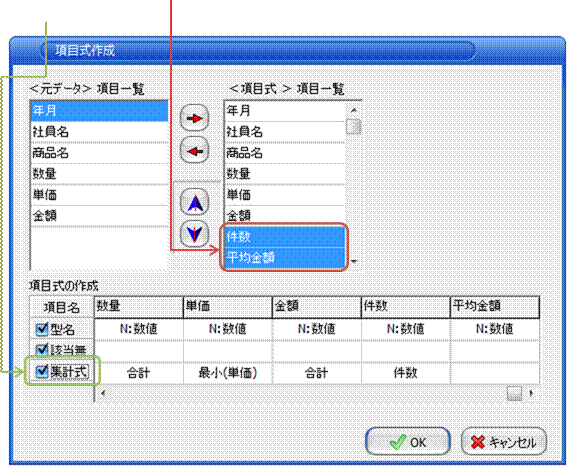Viewport: 568px width, 466px height.
Task: Click the 項目式 list scrollbar thumb
Action: coord(353,127)
